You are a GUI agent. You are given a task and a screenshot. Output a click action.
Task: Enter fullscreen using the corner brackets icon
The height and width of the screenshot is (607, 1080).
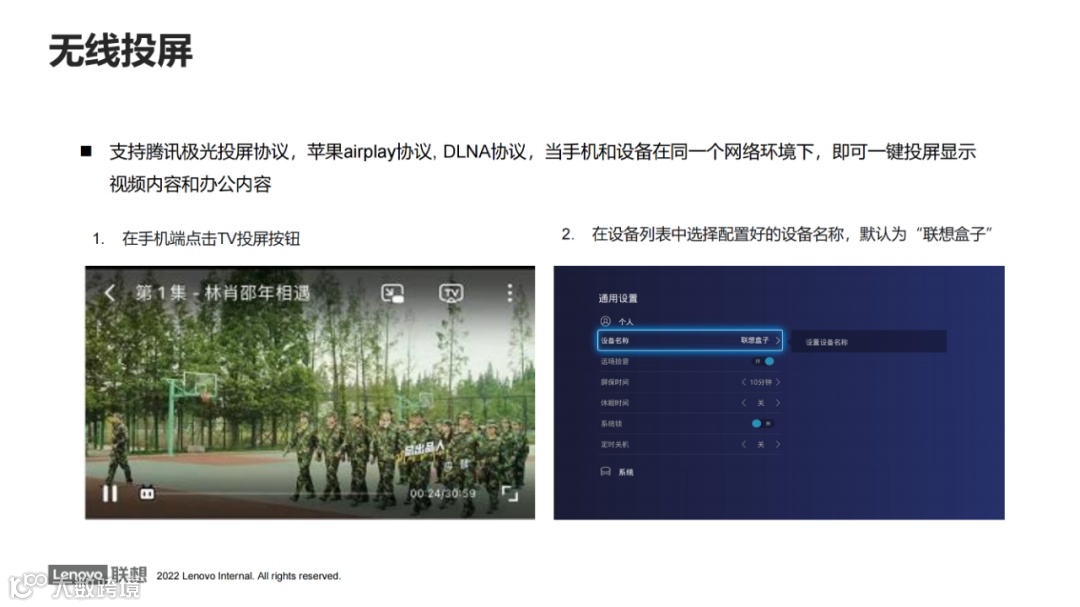pyautogui.click(x=510, y=493)
